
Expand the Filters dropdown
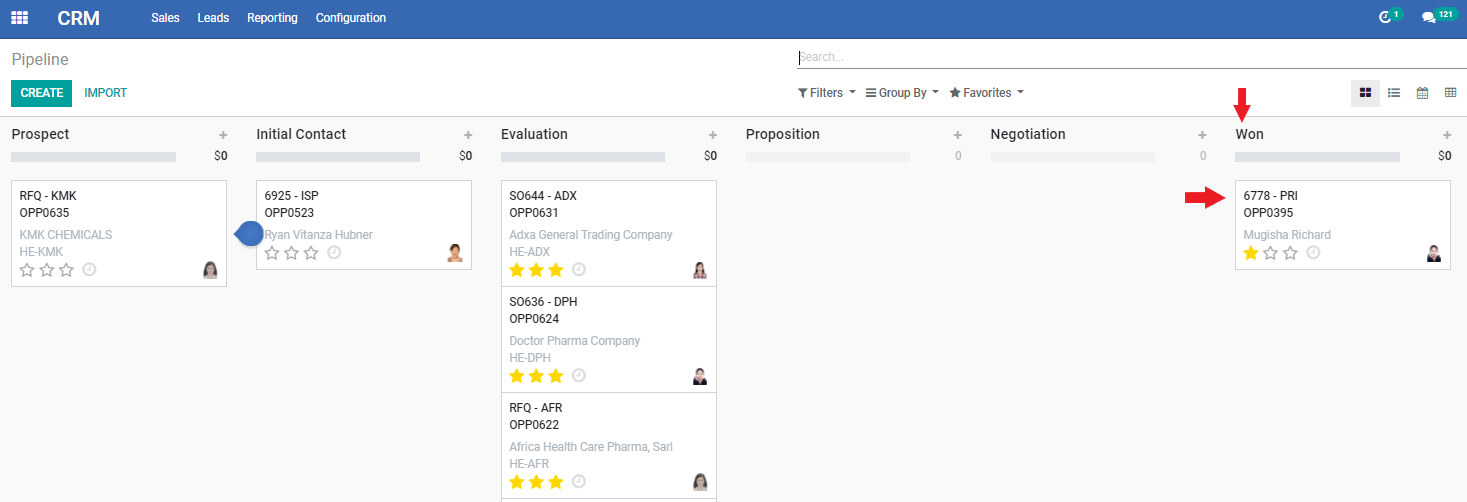click(x=827, y=93)
